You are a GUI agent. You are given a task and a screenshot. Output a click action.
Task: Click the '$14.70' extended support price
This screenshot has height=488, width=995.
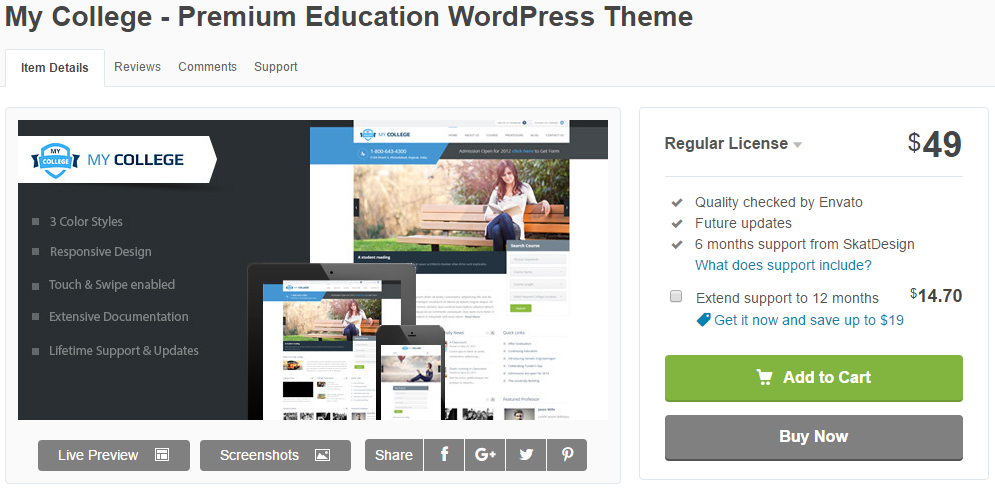click(x=936, y=295)
